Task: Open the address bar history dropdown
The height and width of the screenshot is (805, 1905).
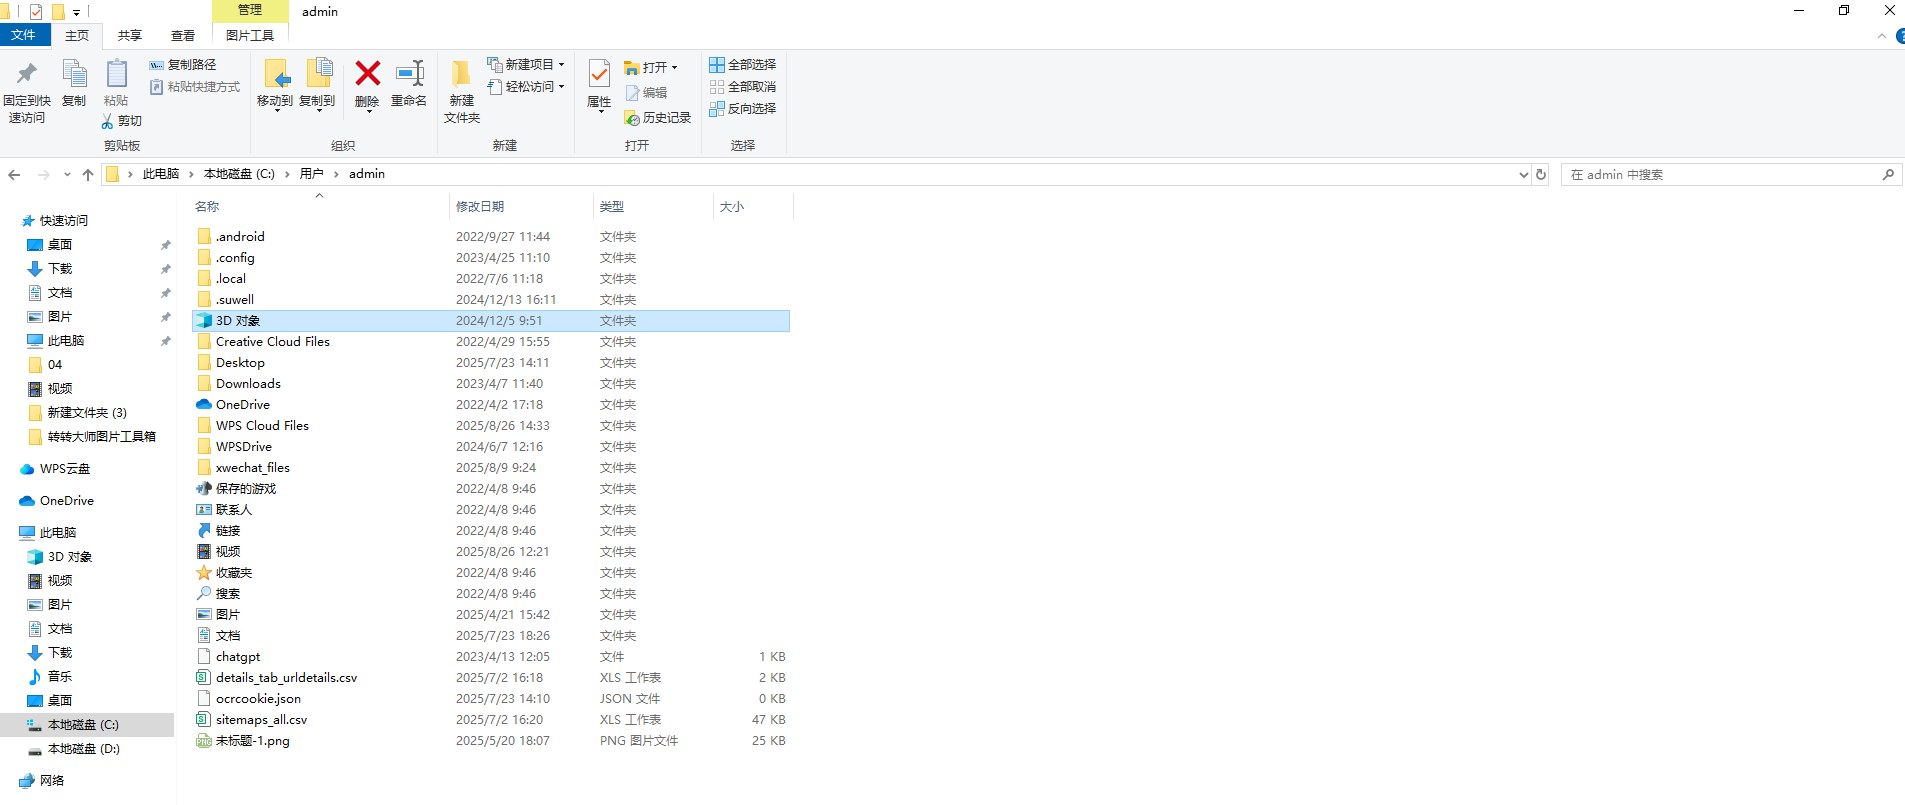Action: 1523,175
